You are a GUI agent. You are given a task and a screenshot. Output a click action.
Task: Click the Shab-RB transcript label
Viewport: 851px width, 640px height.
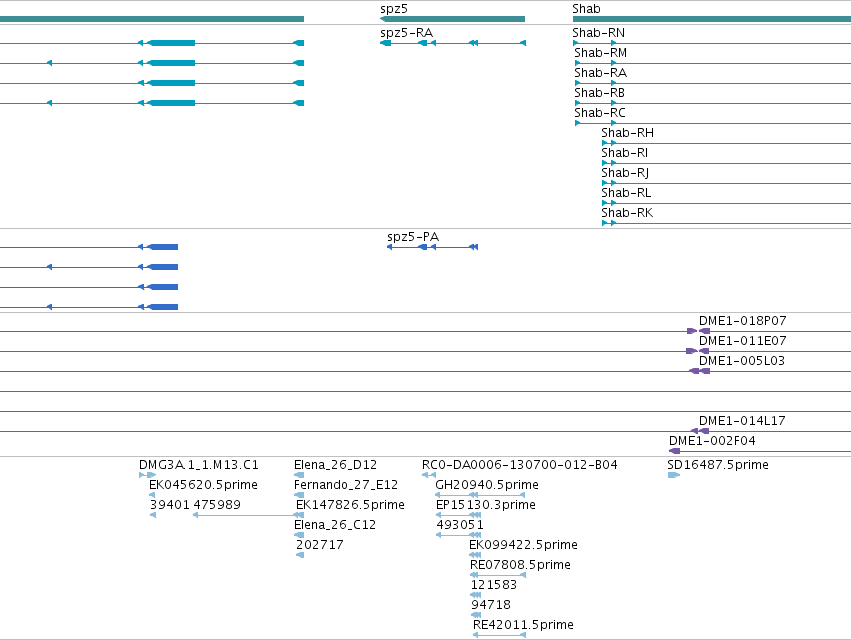(x=600, y=93)
